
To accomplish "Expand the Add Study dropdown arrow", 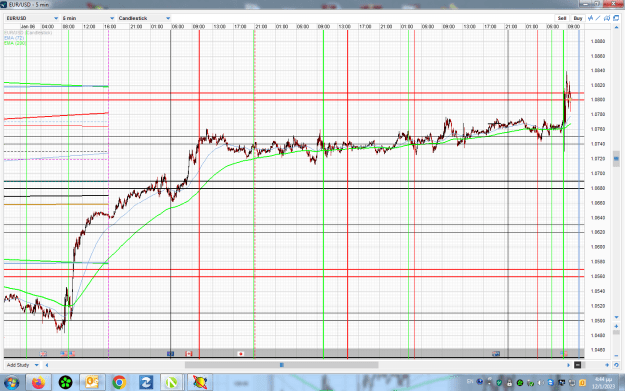I will pos(37,365).
